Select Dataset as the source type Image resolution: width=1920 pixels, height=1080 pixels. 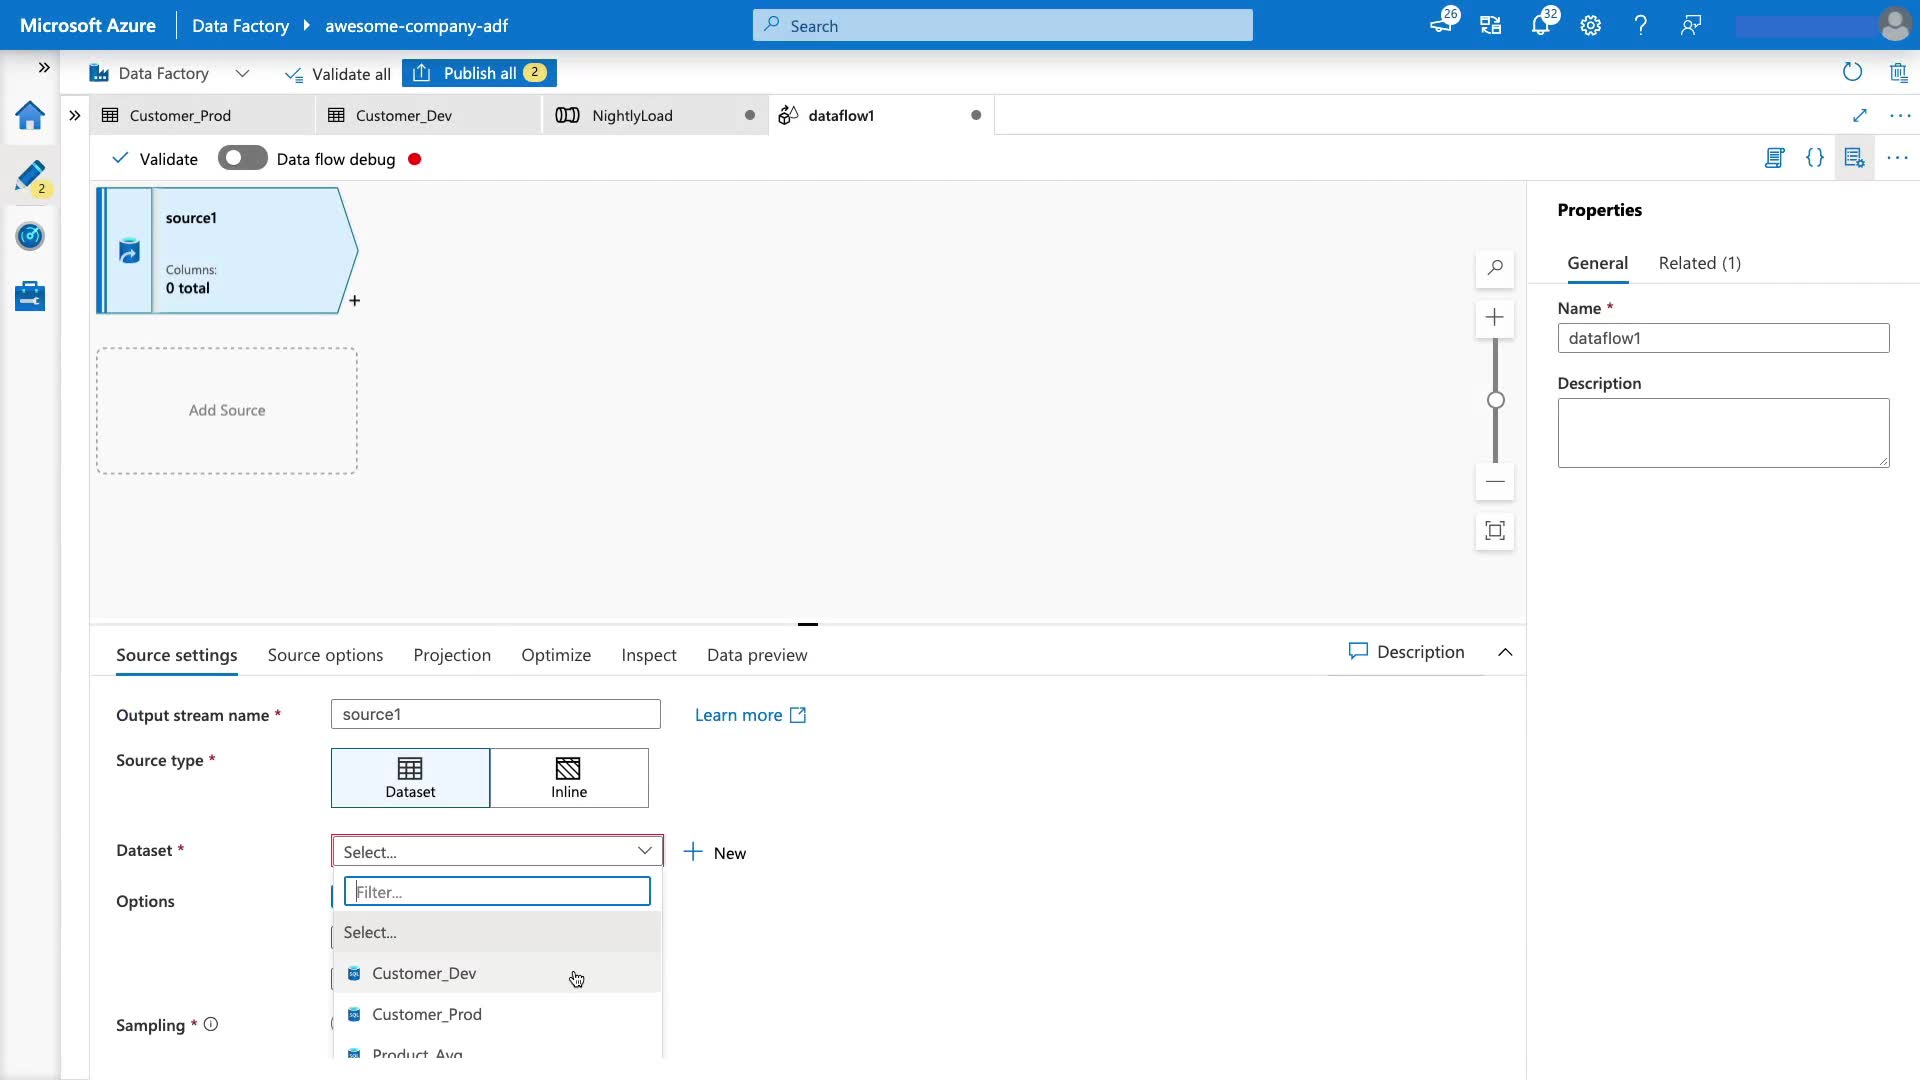pos(410,777)
